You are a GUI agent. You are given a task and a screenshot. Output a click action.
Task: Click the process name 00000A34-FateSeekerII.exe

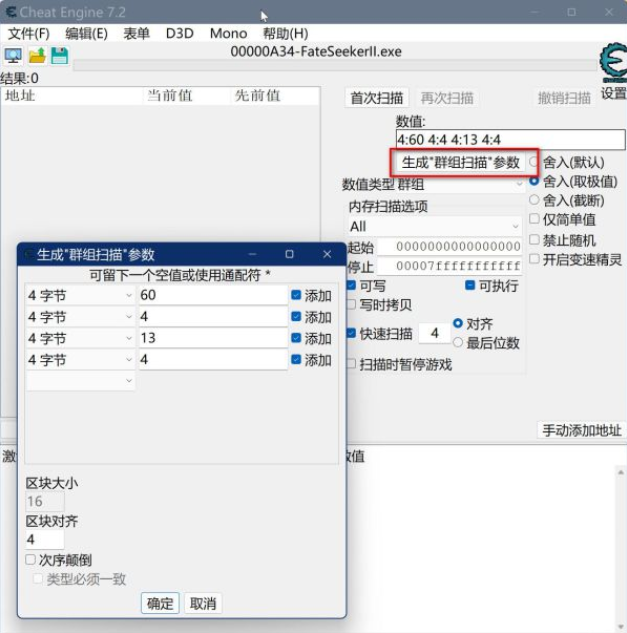[316, 52]
